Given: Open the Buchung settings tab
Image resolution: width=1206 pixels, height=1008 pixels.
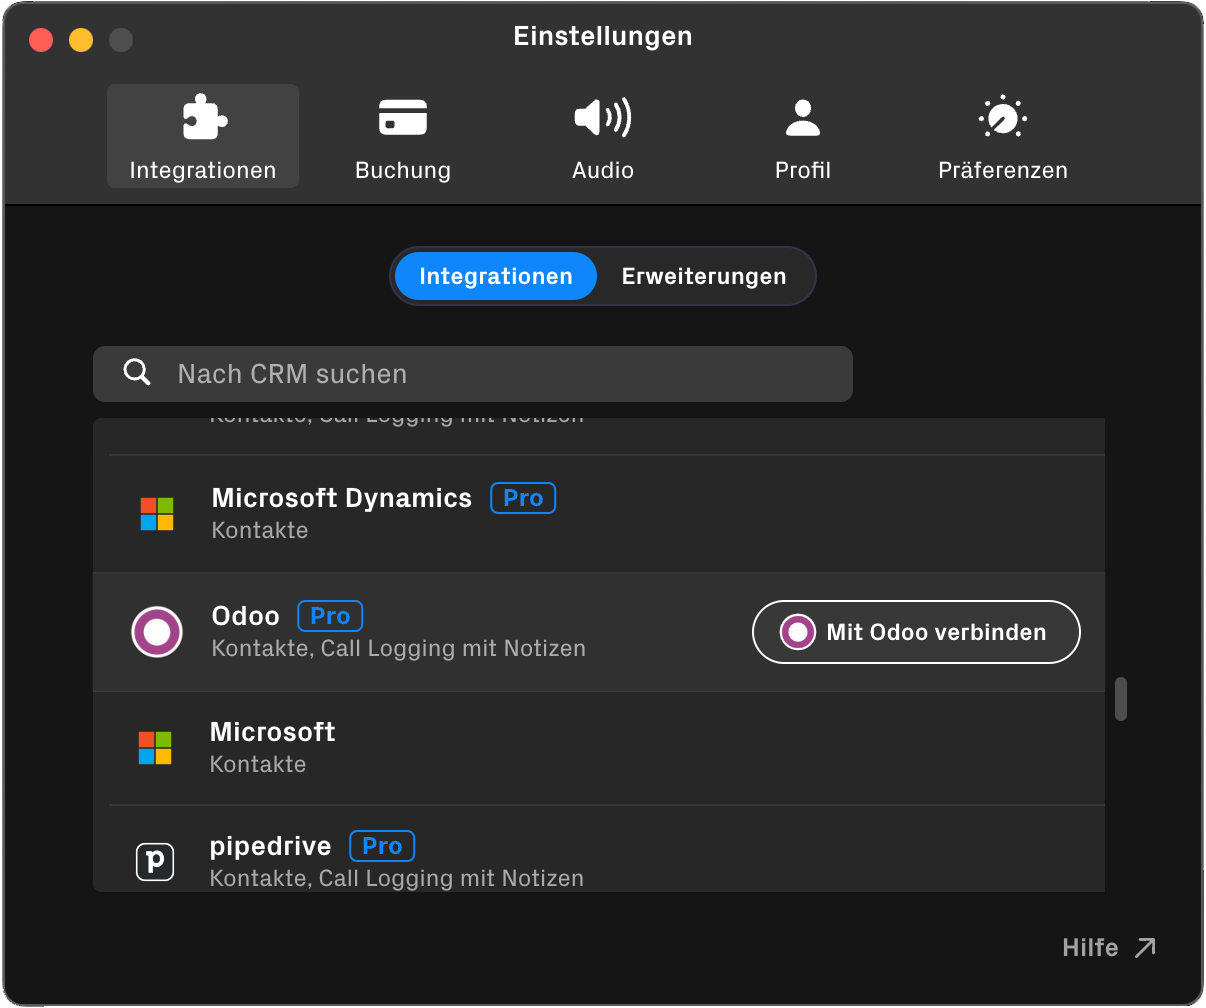Looking at the screenshot, I should (403, 136).
